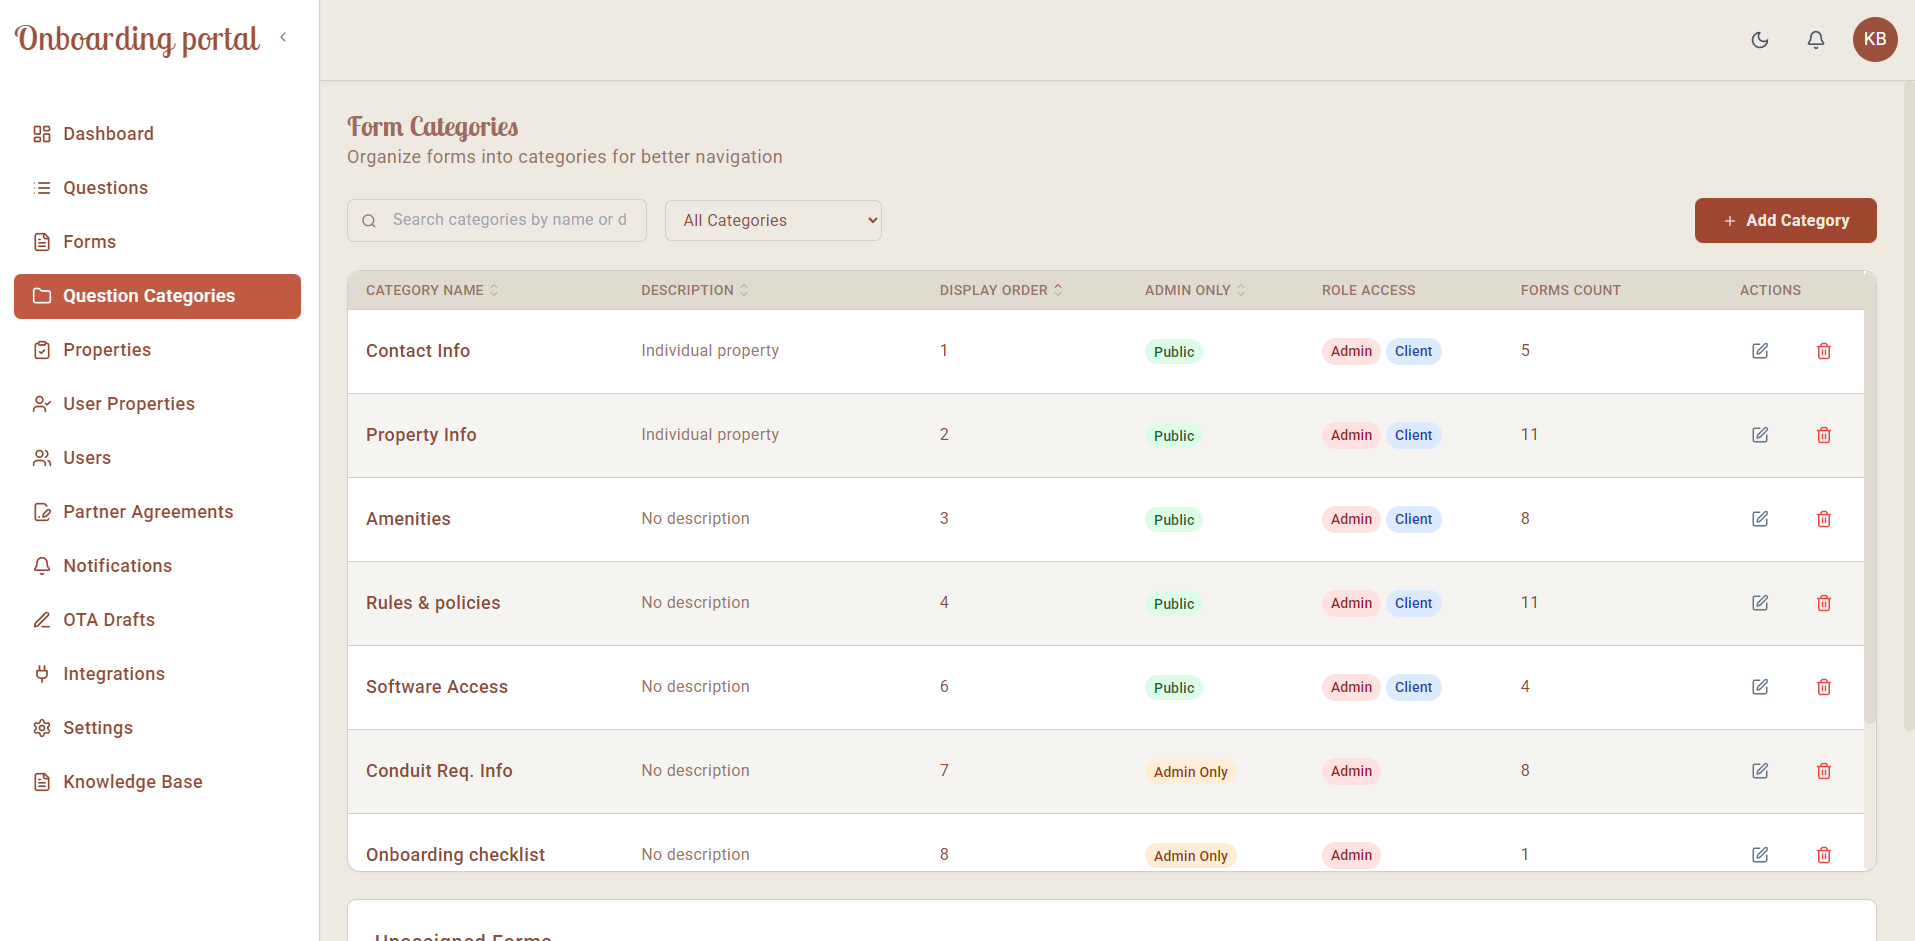Edit the Onboarding checklist category
1915x941 pixels.
click(x=1760, y=855)
